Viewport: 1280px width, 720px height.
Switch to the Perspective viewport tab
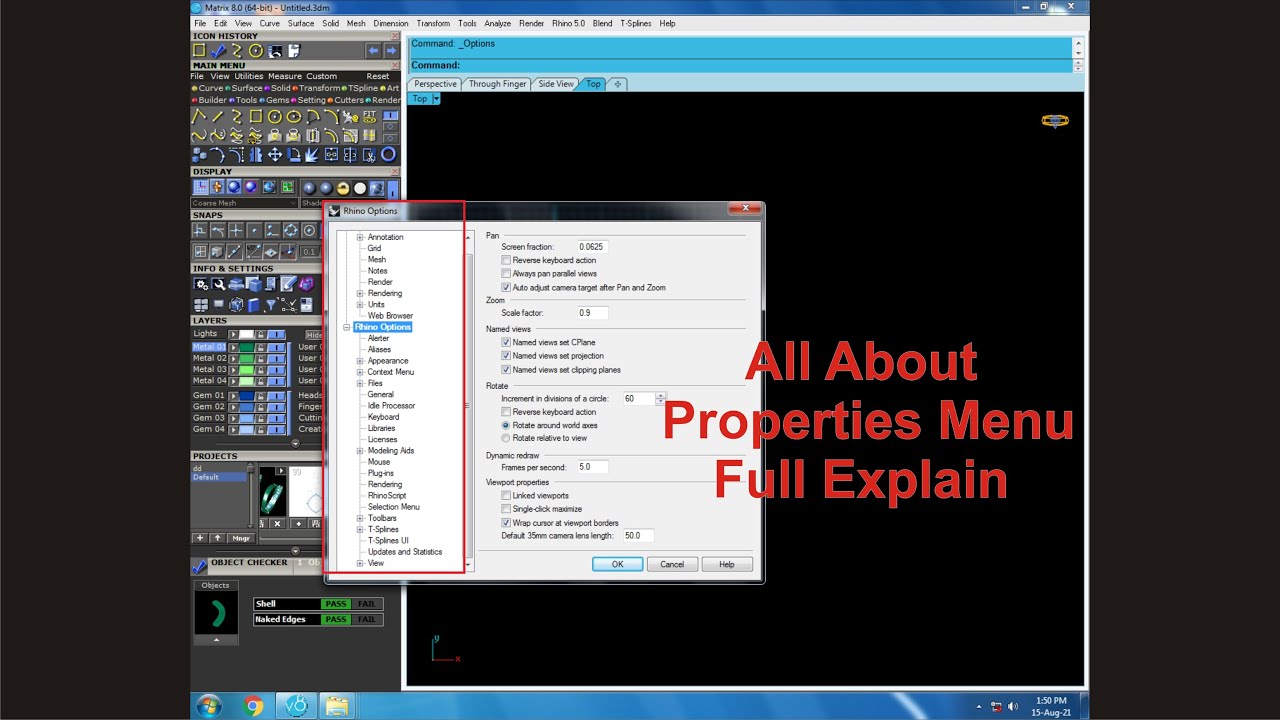coord(435,84)
